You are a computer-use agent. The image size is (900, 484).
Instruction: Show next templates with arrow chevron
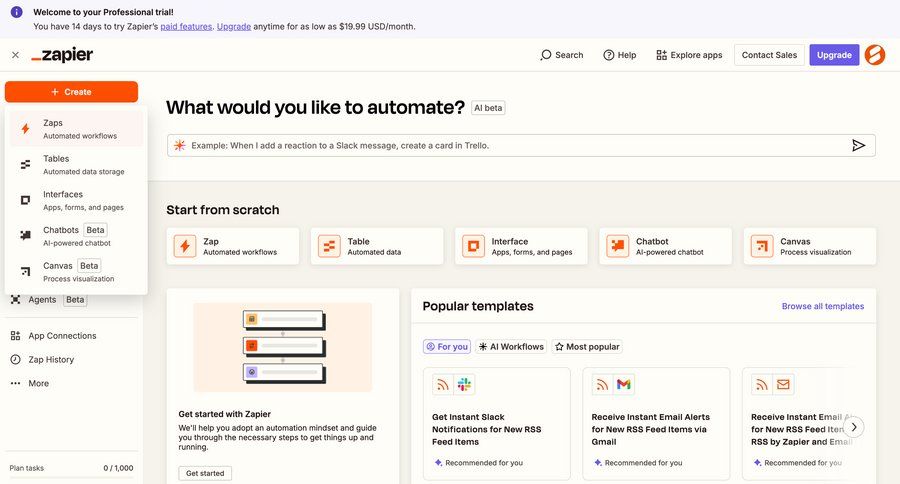[x=854, y=427]
